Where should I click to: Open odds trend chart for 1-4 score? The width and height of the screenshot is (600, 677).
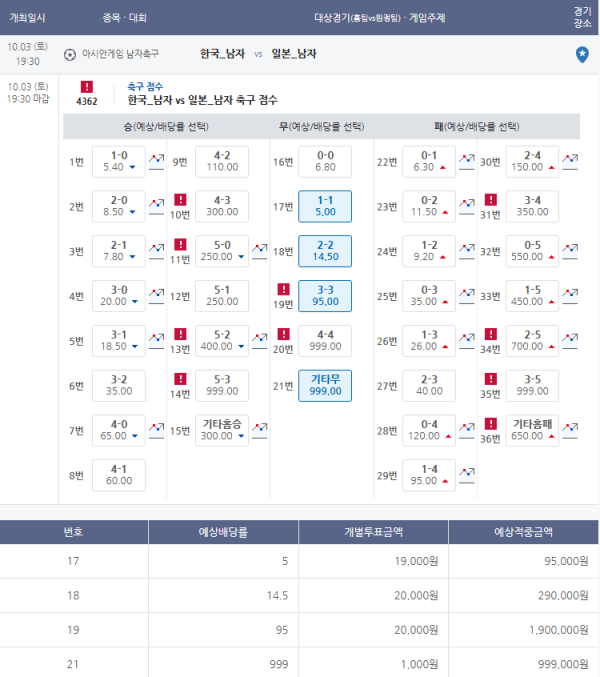click(467, 476)
